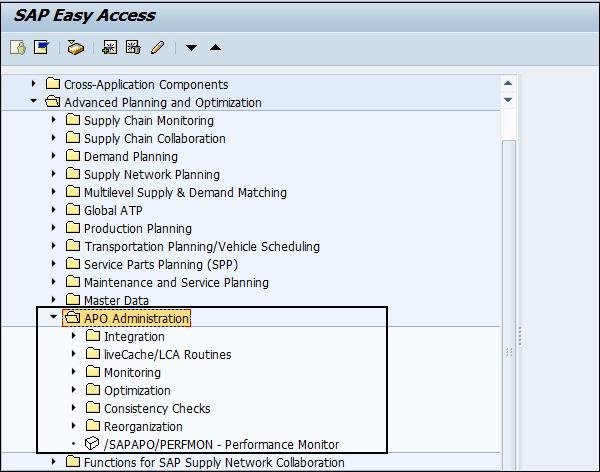Click the Global ATP folder icon
Image resolution: width=600 pixels, height=472 pixels.
[73, 209]
